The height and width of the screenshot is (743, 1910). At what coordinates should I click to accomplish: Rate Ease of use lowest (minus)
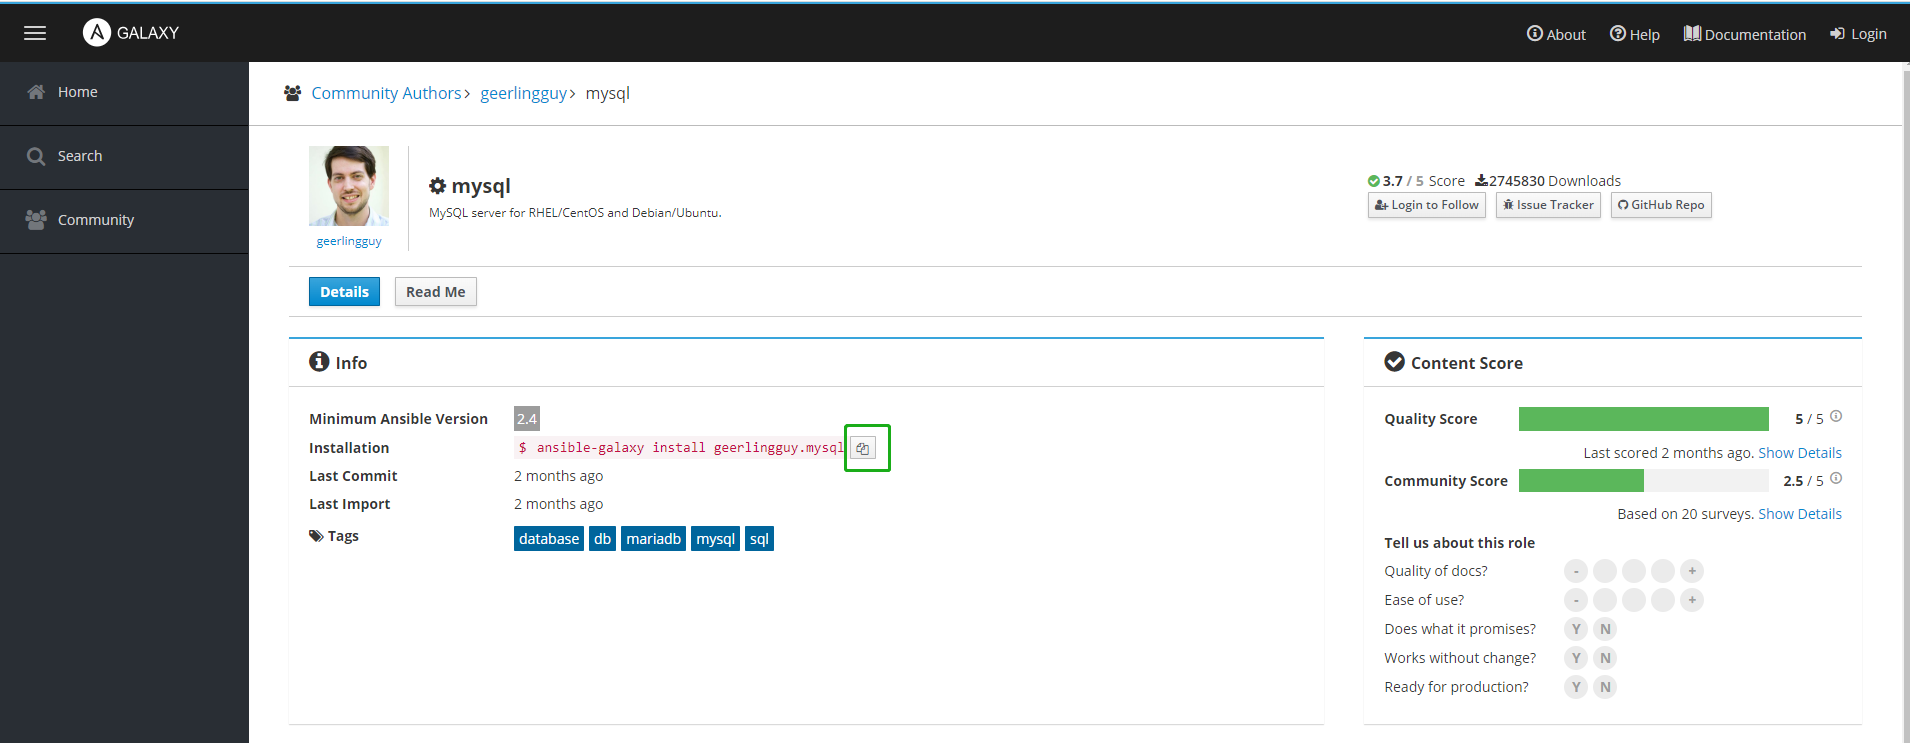[1576, 600]
